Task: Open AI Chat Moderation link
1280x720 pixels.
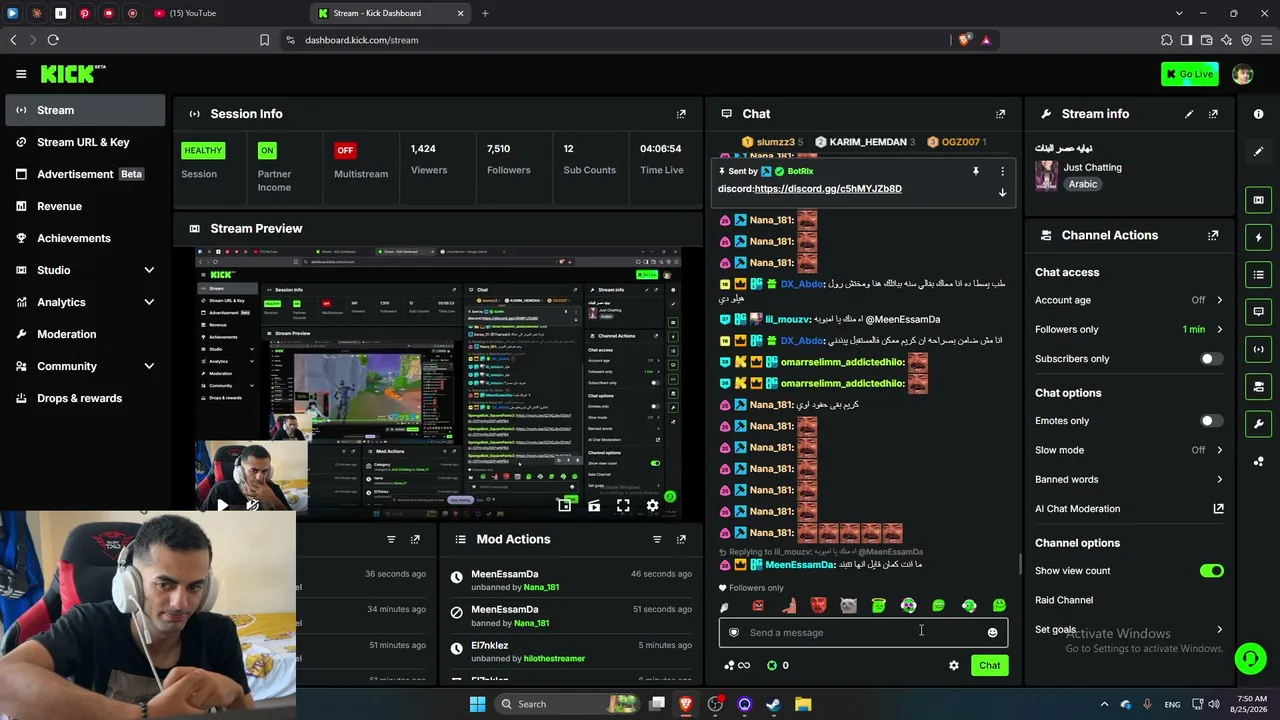Action: [x=1129, y=508]
